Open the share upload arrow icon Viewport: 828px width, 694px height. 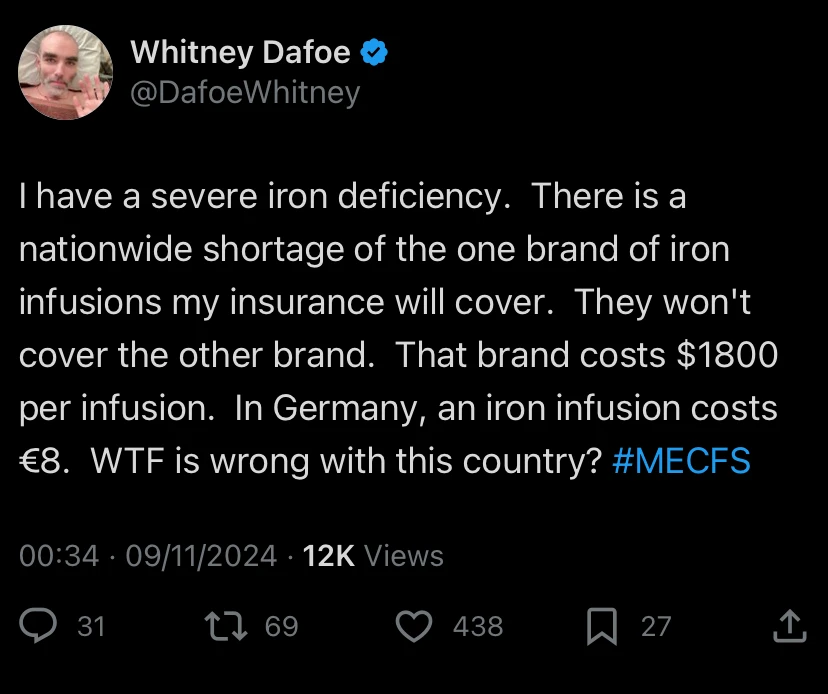click(x=790, y=626)
